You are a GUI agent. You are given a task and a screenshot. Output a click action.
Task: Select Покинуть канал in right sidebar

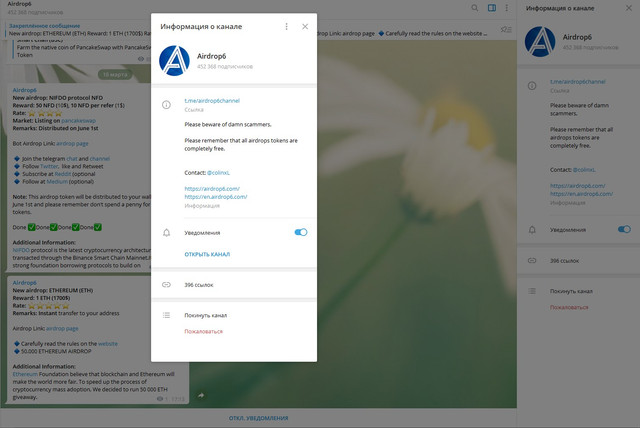[x=571, y=291]
